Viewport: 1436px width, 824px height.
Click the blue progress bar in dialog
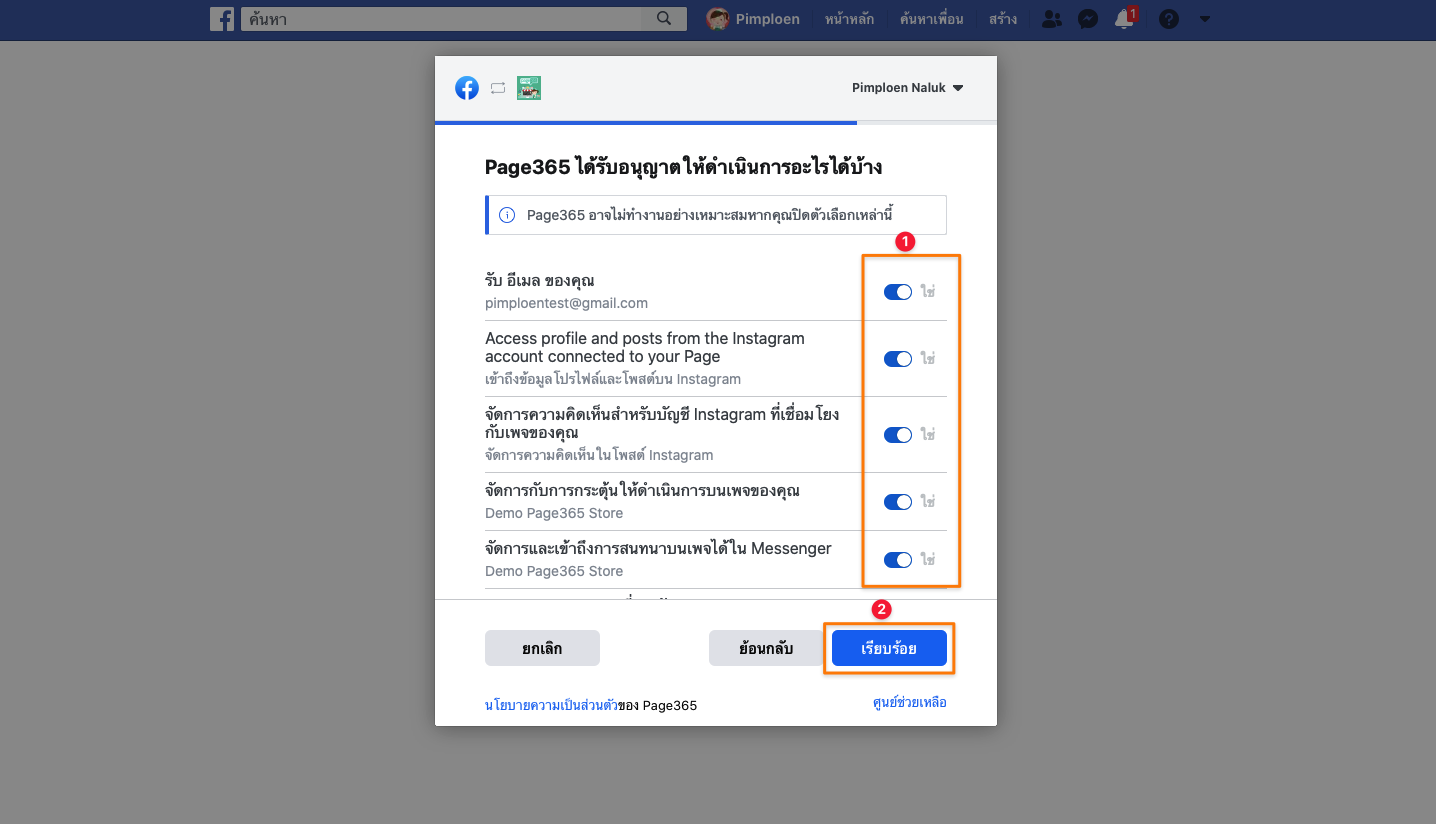point(646,122)
